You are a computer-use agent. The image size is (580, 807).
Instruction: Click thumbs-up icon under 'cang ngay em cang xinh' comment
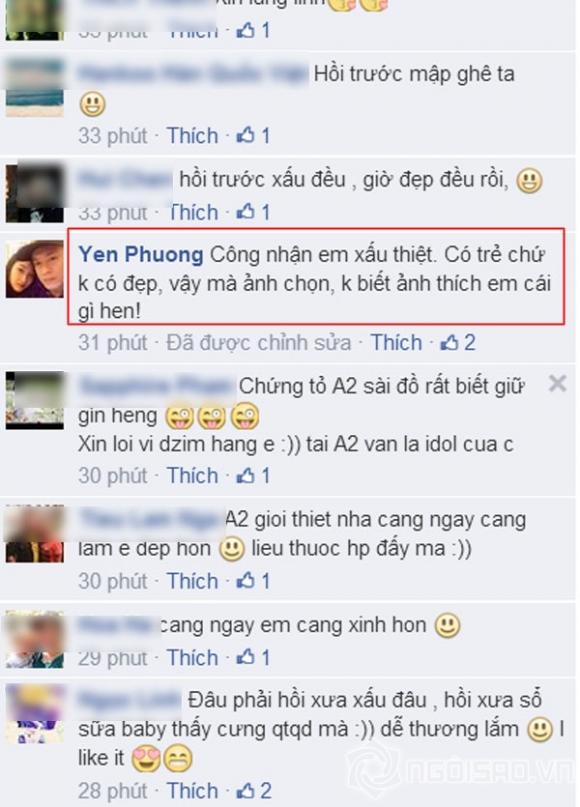[x=245, y=657]
